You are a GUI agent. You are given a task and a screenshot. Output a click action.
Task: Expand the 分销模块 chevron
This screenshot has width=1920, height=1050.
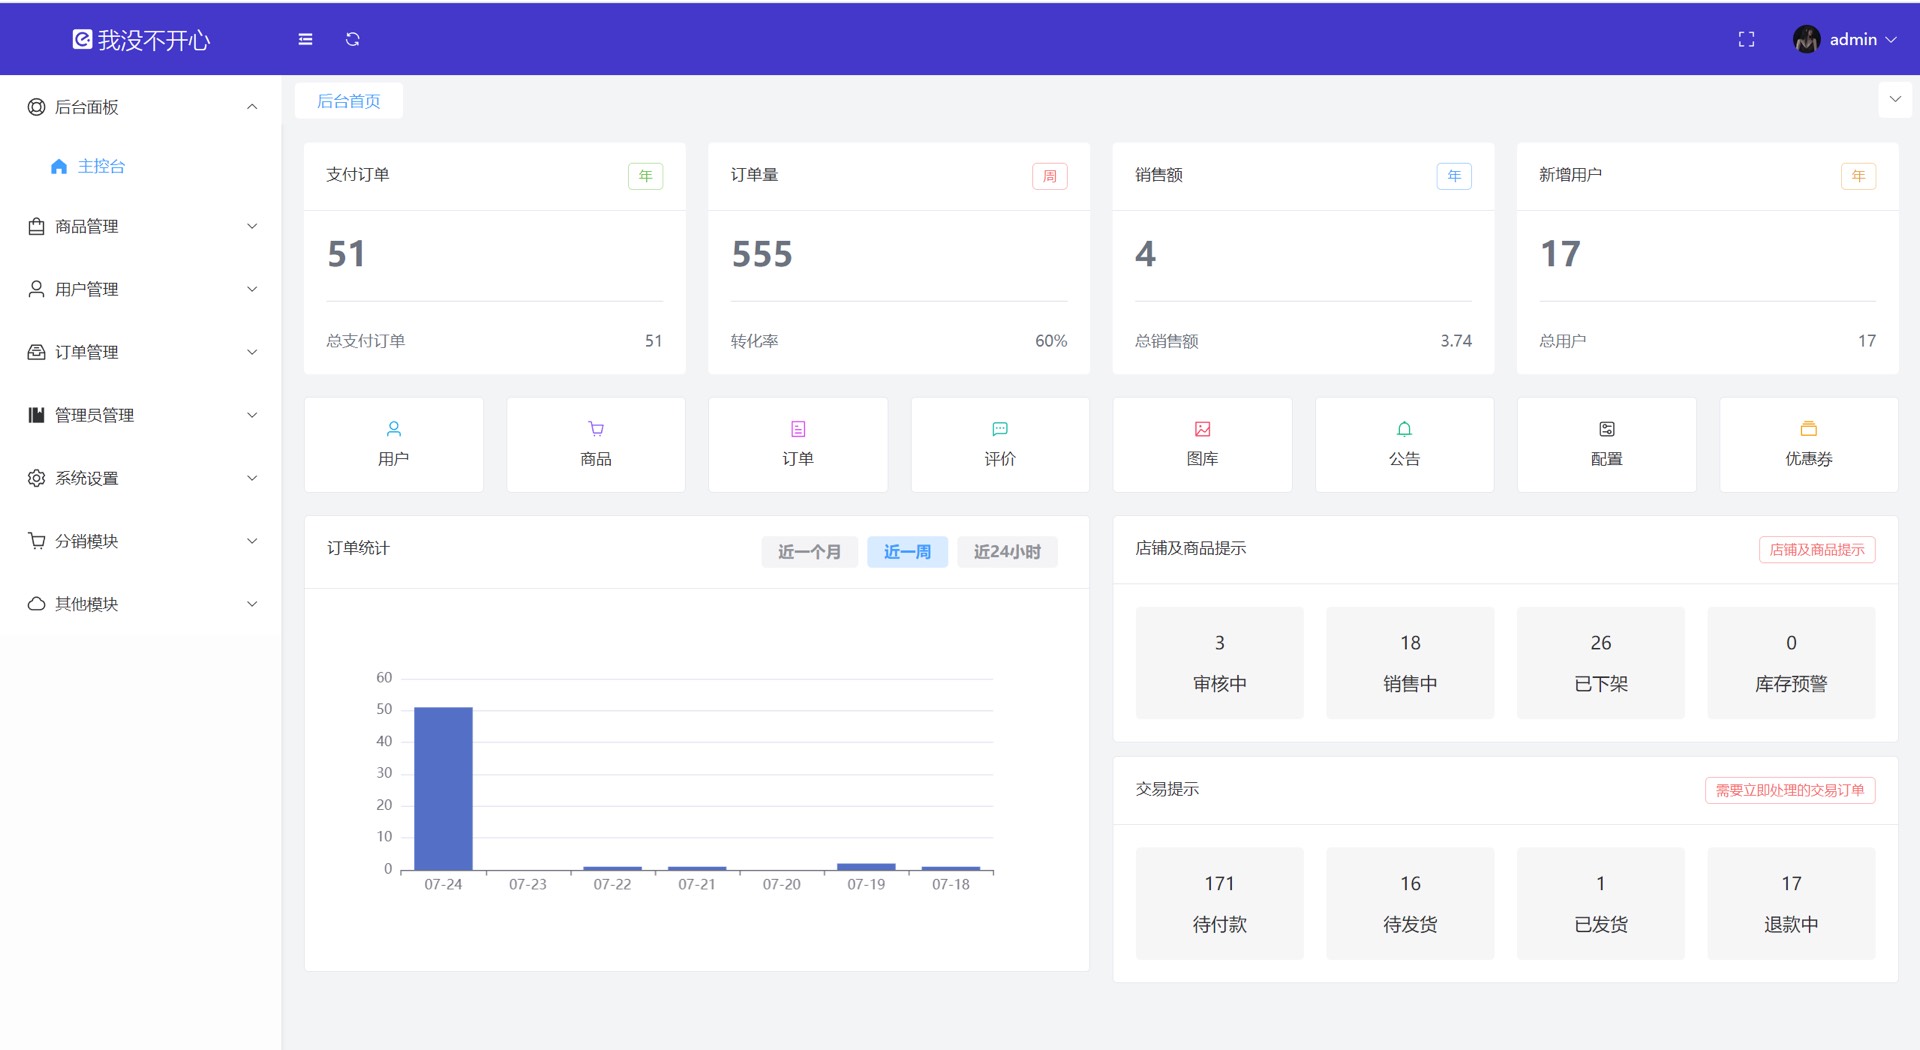click(x=252, y=541)
